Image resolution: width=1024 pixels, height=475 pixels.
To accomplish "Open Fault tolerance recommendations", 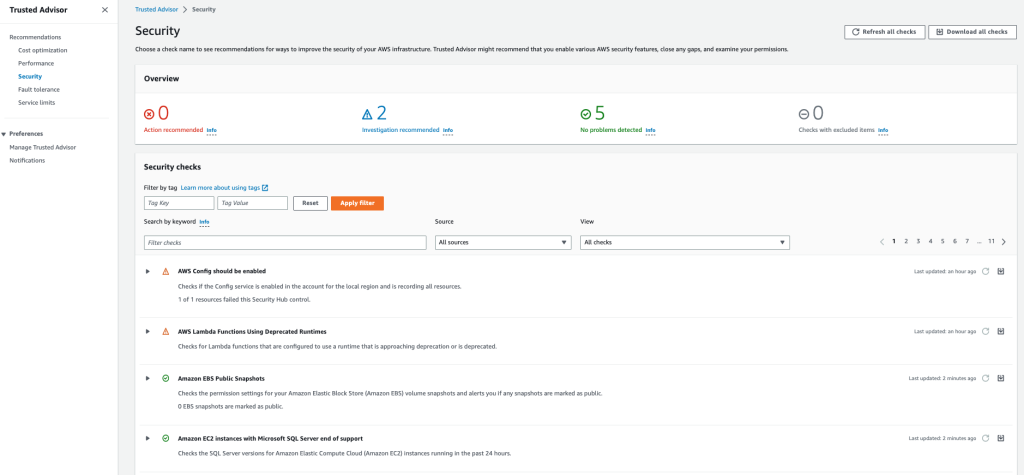I will [x=39, y=90].
